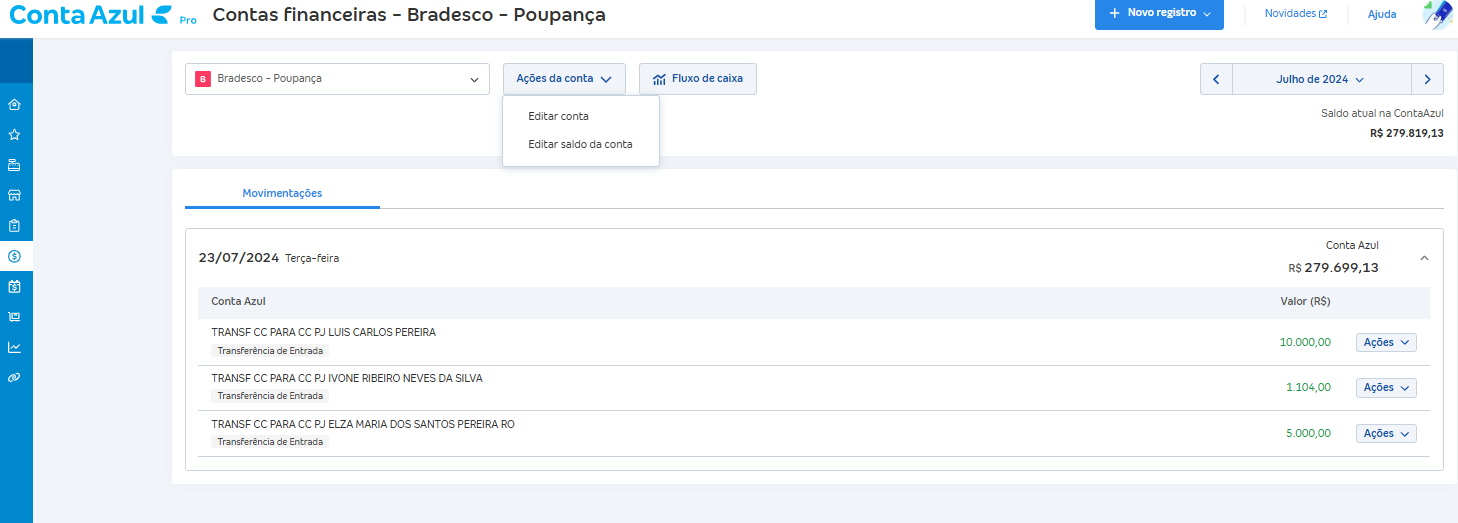Open Ações for LUIS CARLOS PEREIRA transfer

1386,342
